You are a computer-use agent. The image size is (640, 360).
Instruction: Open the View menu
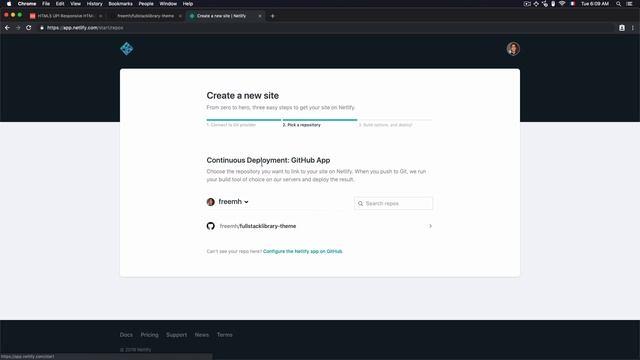76,4
